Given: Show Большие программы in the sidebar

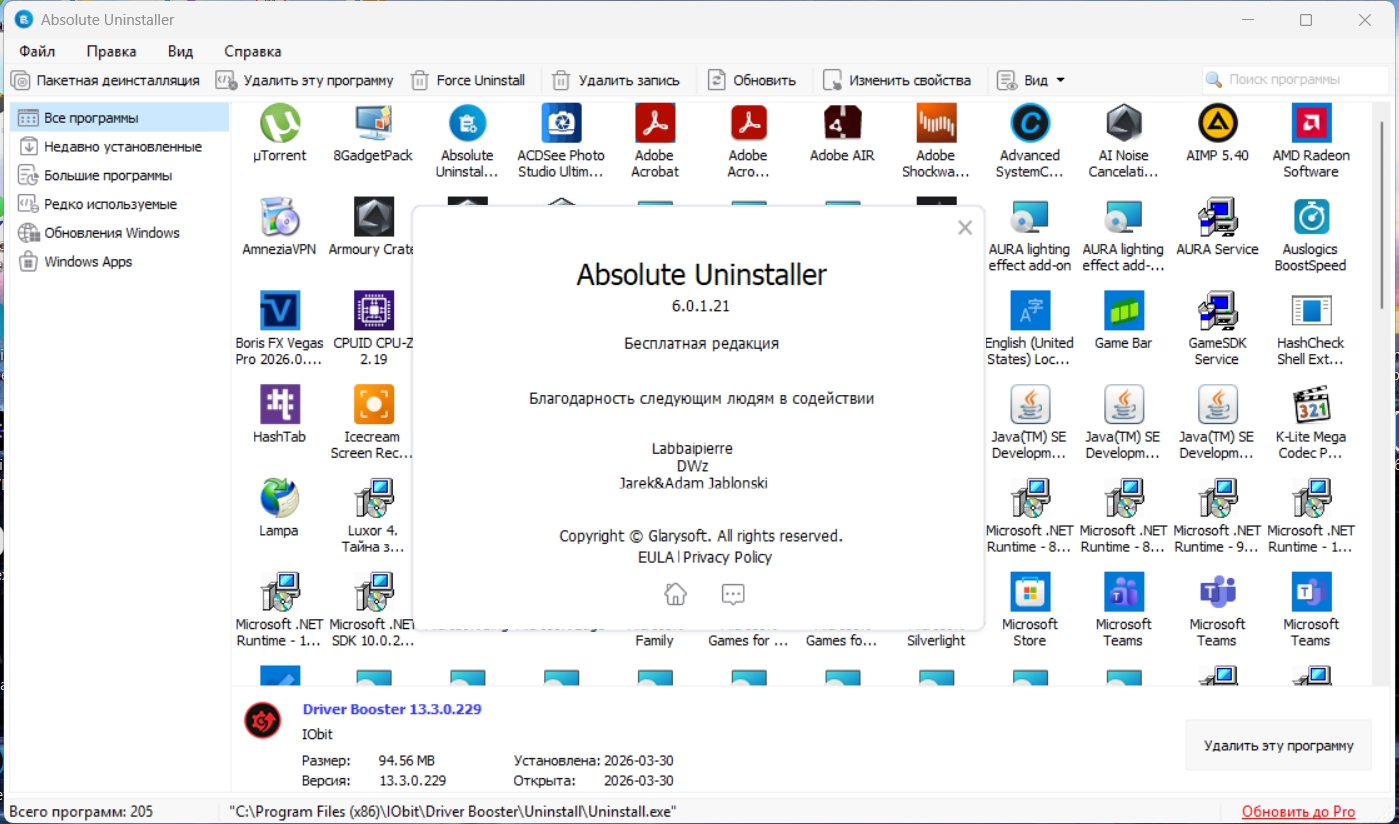Looking at the screenshot, I should (x=120, y=176).
